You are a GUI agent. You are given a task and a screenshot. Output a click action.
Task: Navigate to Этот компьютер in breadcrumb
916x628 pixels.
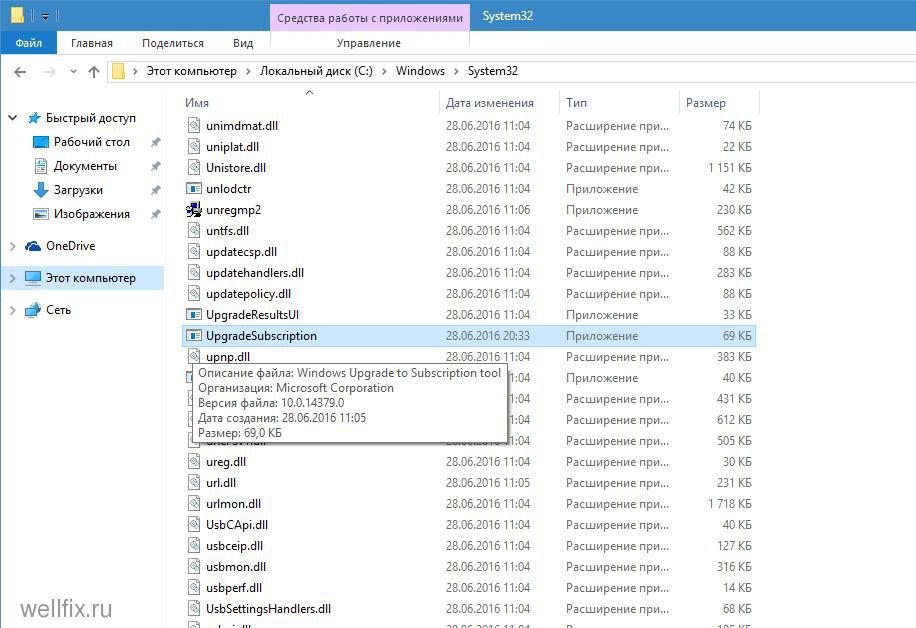click(192, 71)
